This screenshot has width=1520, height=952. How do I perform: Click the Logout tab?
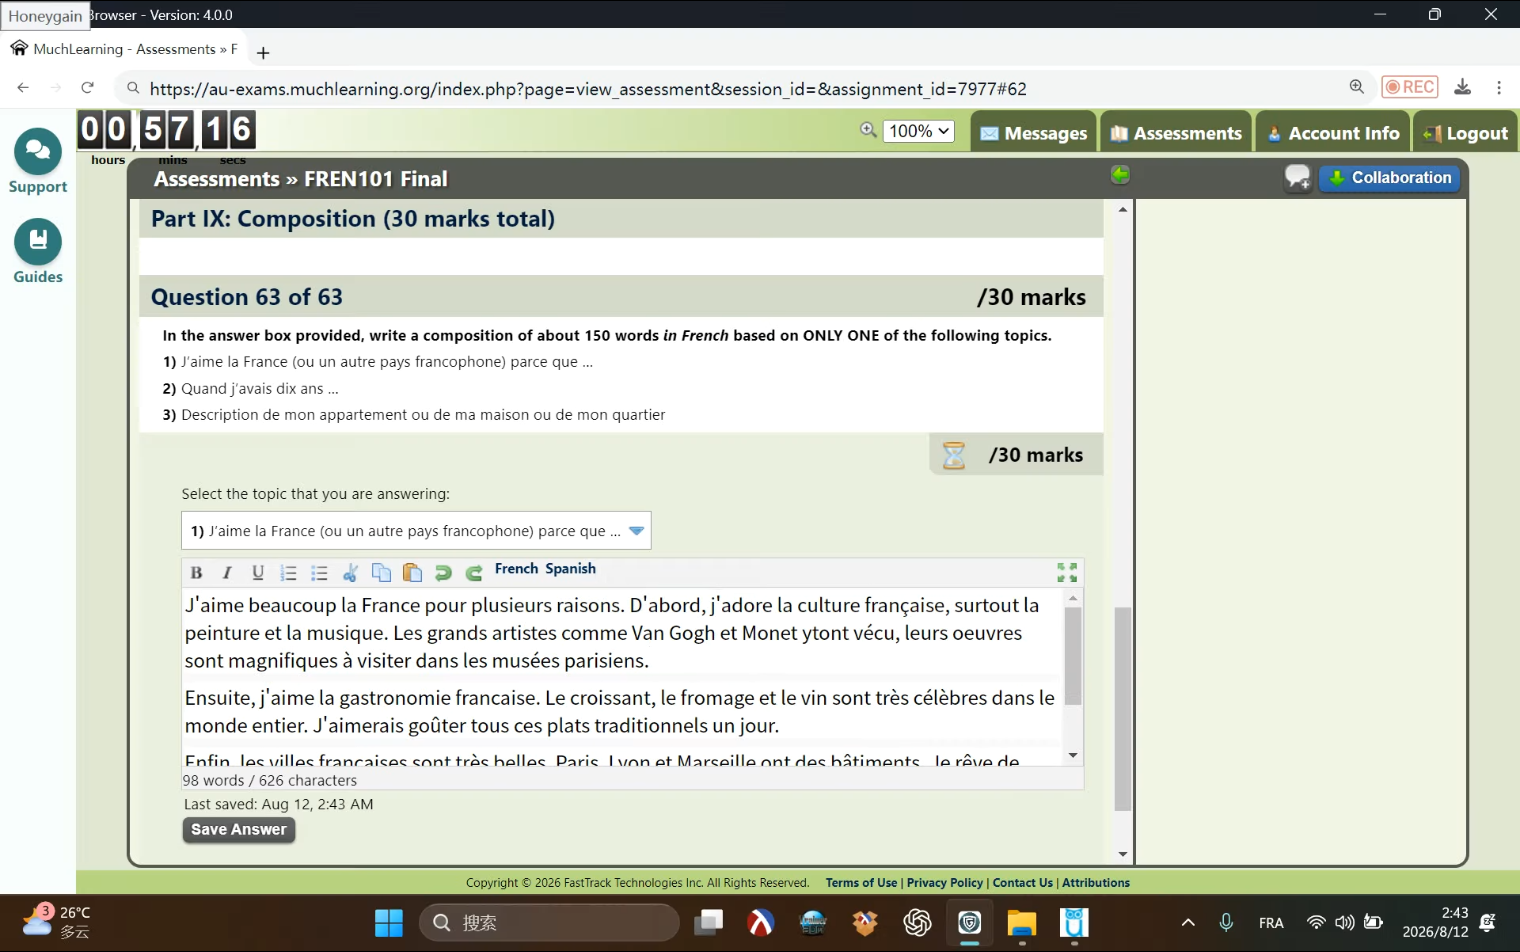click(x=1465, y=133)
